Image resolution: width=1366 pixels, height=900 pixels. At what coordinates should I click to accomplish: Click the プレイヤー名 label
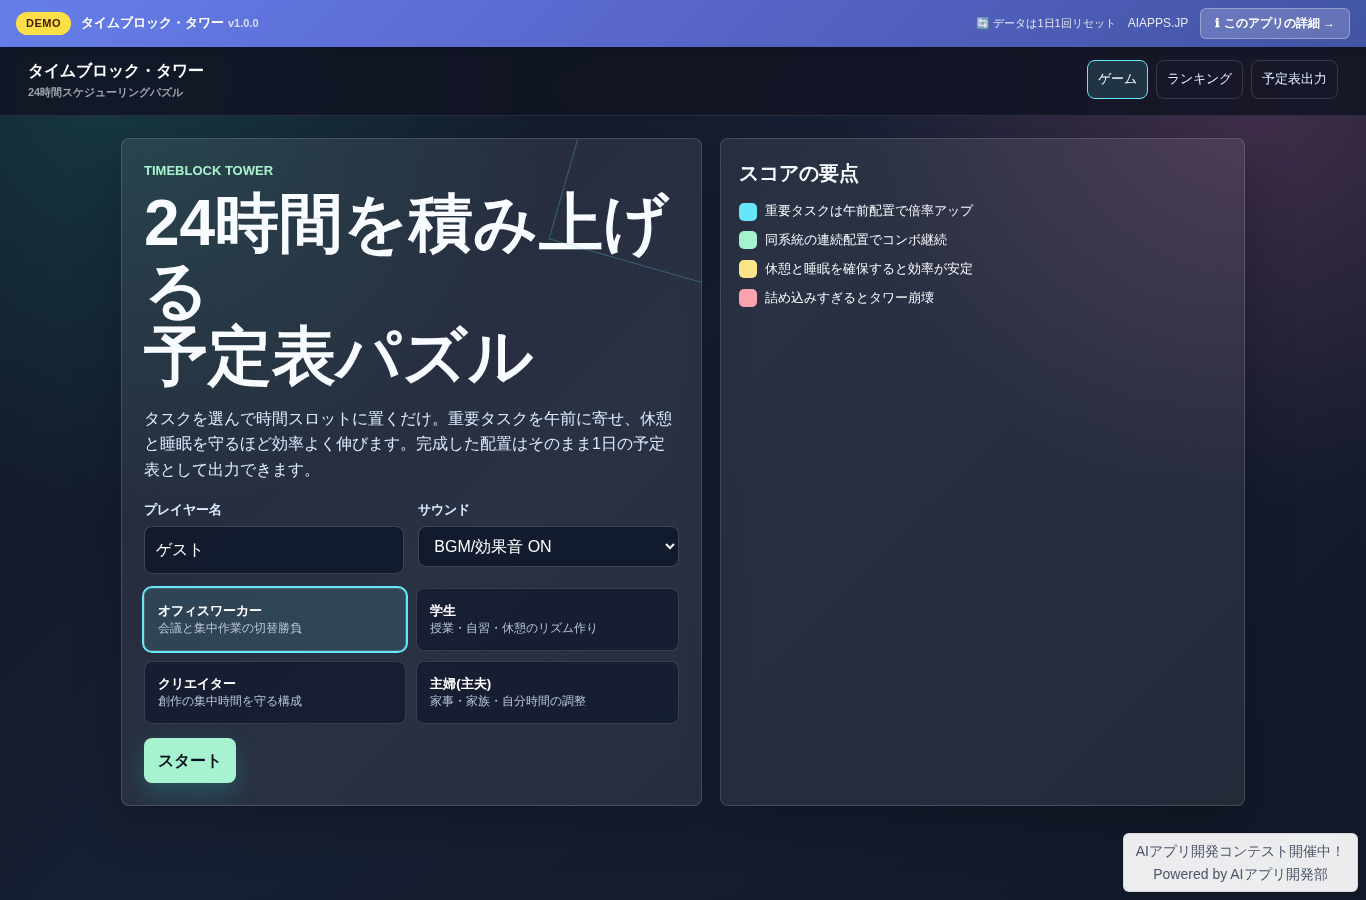(x=183, y=509)
